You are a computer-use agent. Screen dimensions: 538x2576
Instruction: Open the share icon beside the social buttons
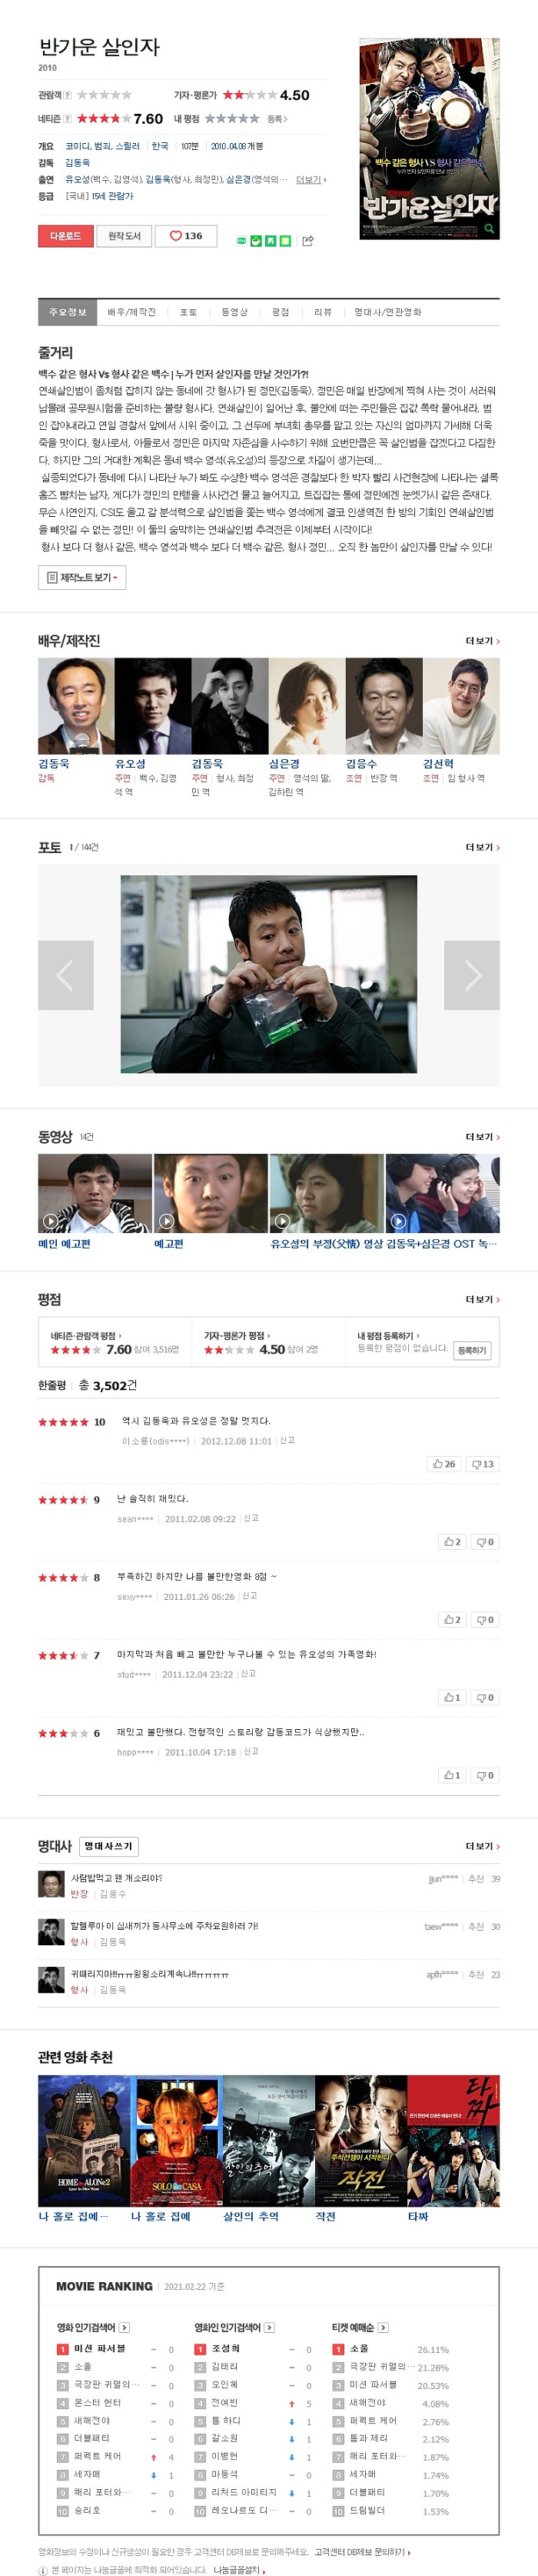pos(308,240)
